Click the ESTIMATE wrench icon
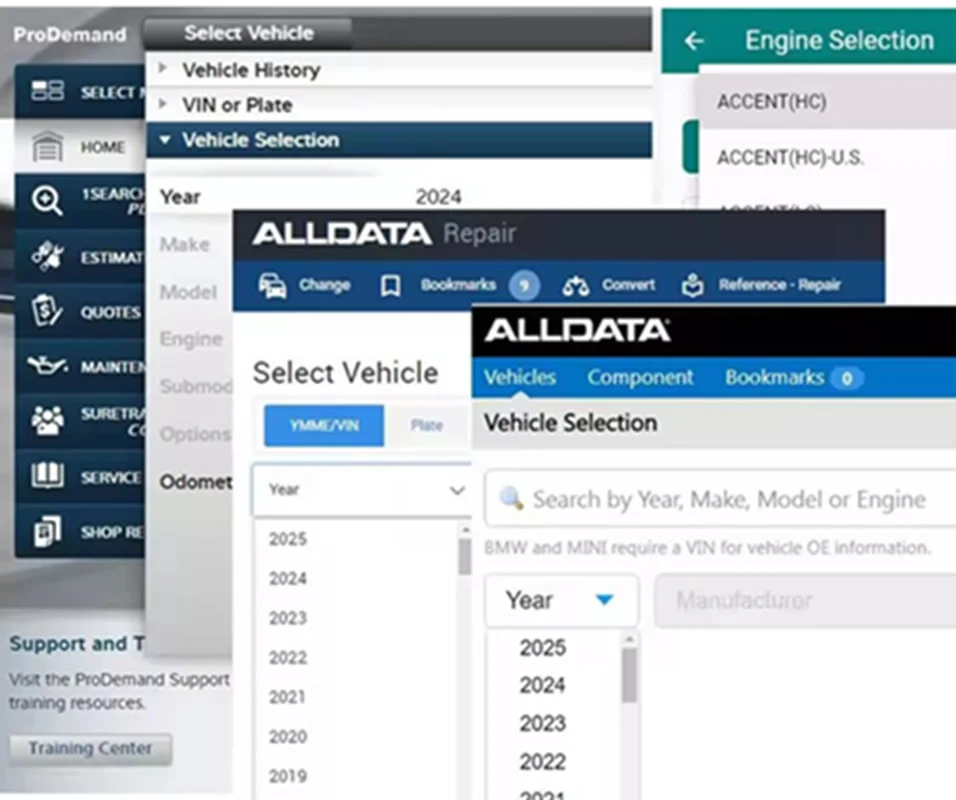Image resolution: width=956 pixels, height=800 pixels. tap(46, 256)
